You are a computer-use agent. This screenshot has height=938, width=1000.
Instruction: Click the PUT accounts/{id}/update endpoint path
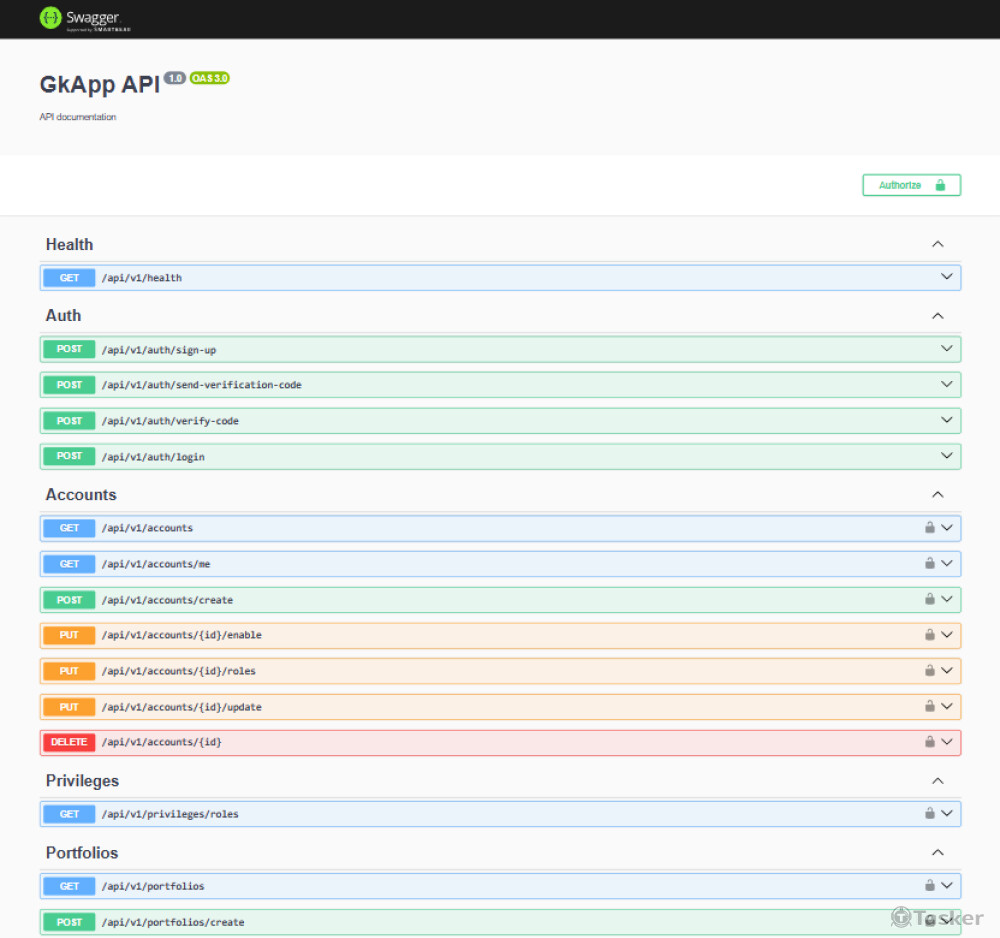(181, 707)
